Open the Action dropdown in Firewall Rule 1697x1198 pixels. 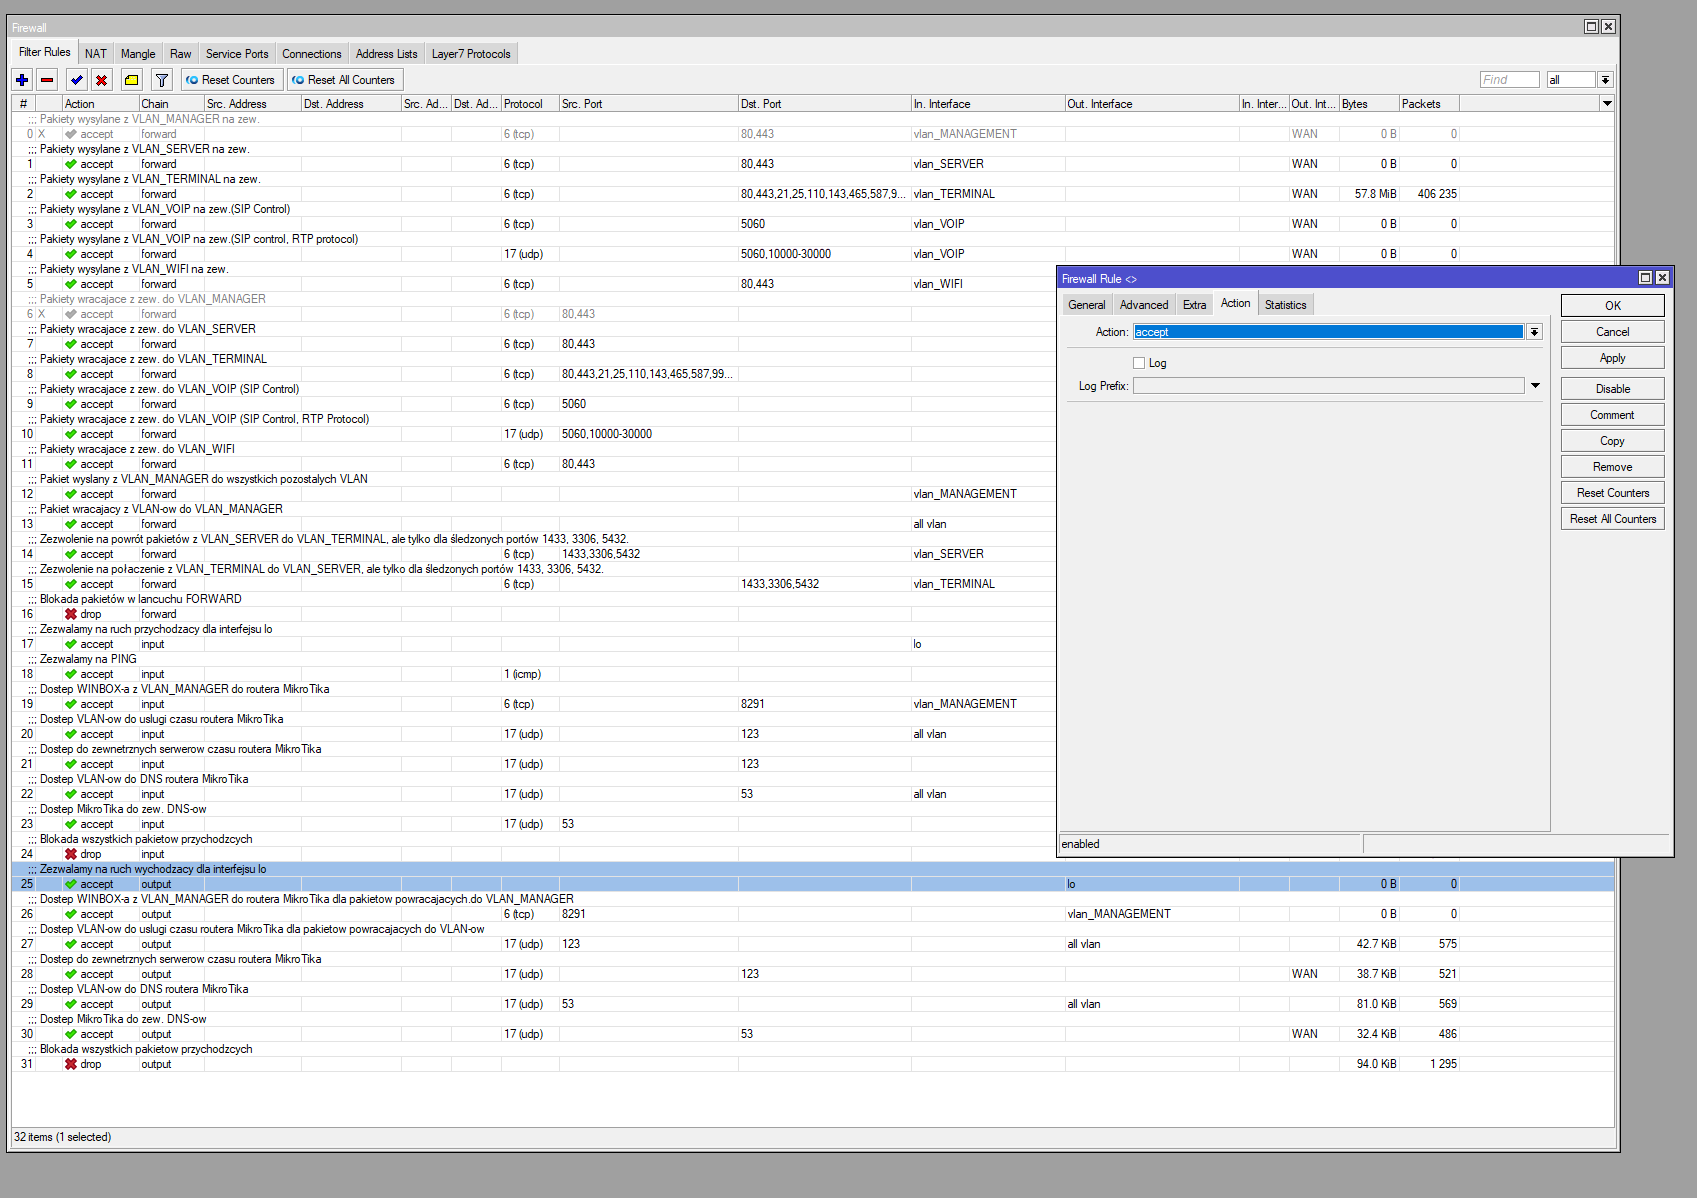1534,332
